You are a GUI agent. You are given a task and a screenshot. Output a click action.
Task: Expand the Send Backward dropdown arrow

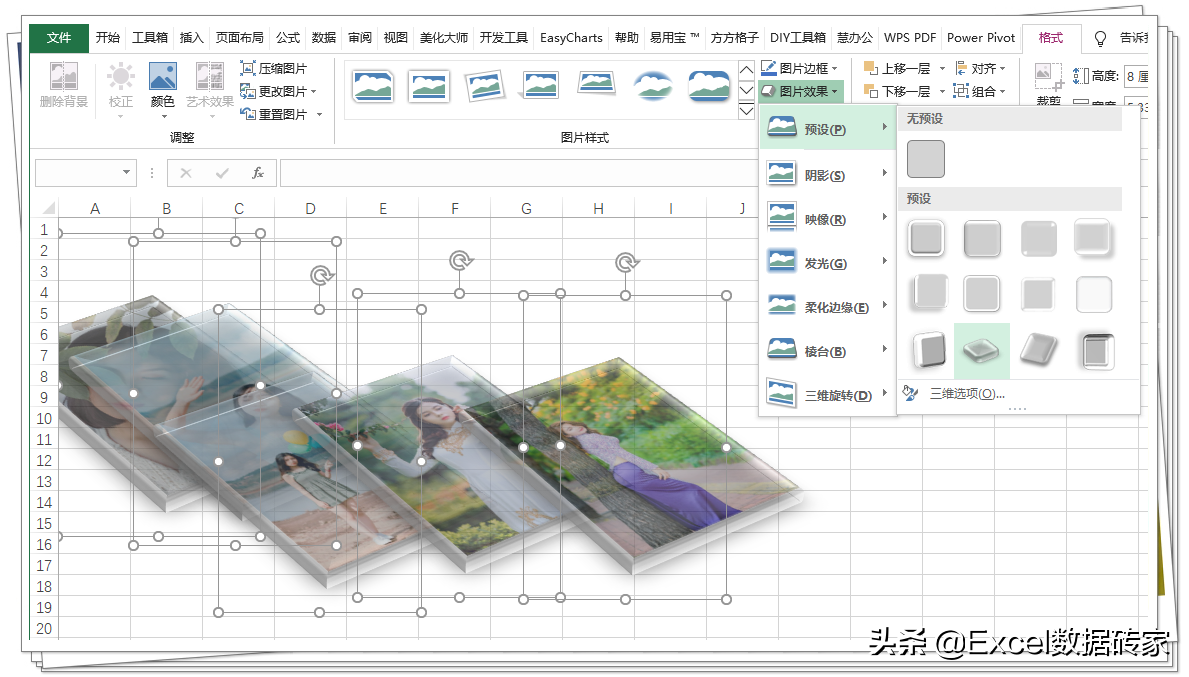click(943, 91)
